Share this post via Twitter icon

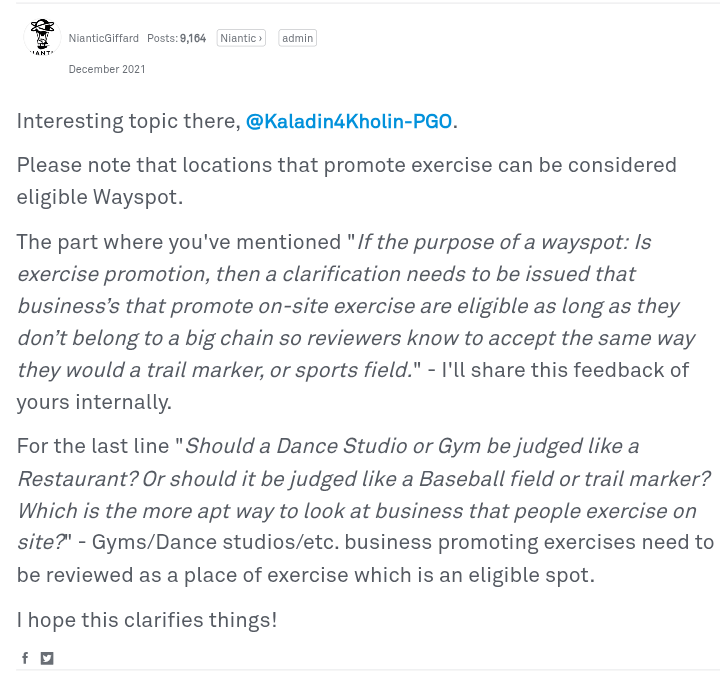[x=47, y=658]
